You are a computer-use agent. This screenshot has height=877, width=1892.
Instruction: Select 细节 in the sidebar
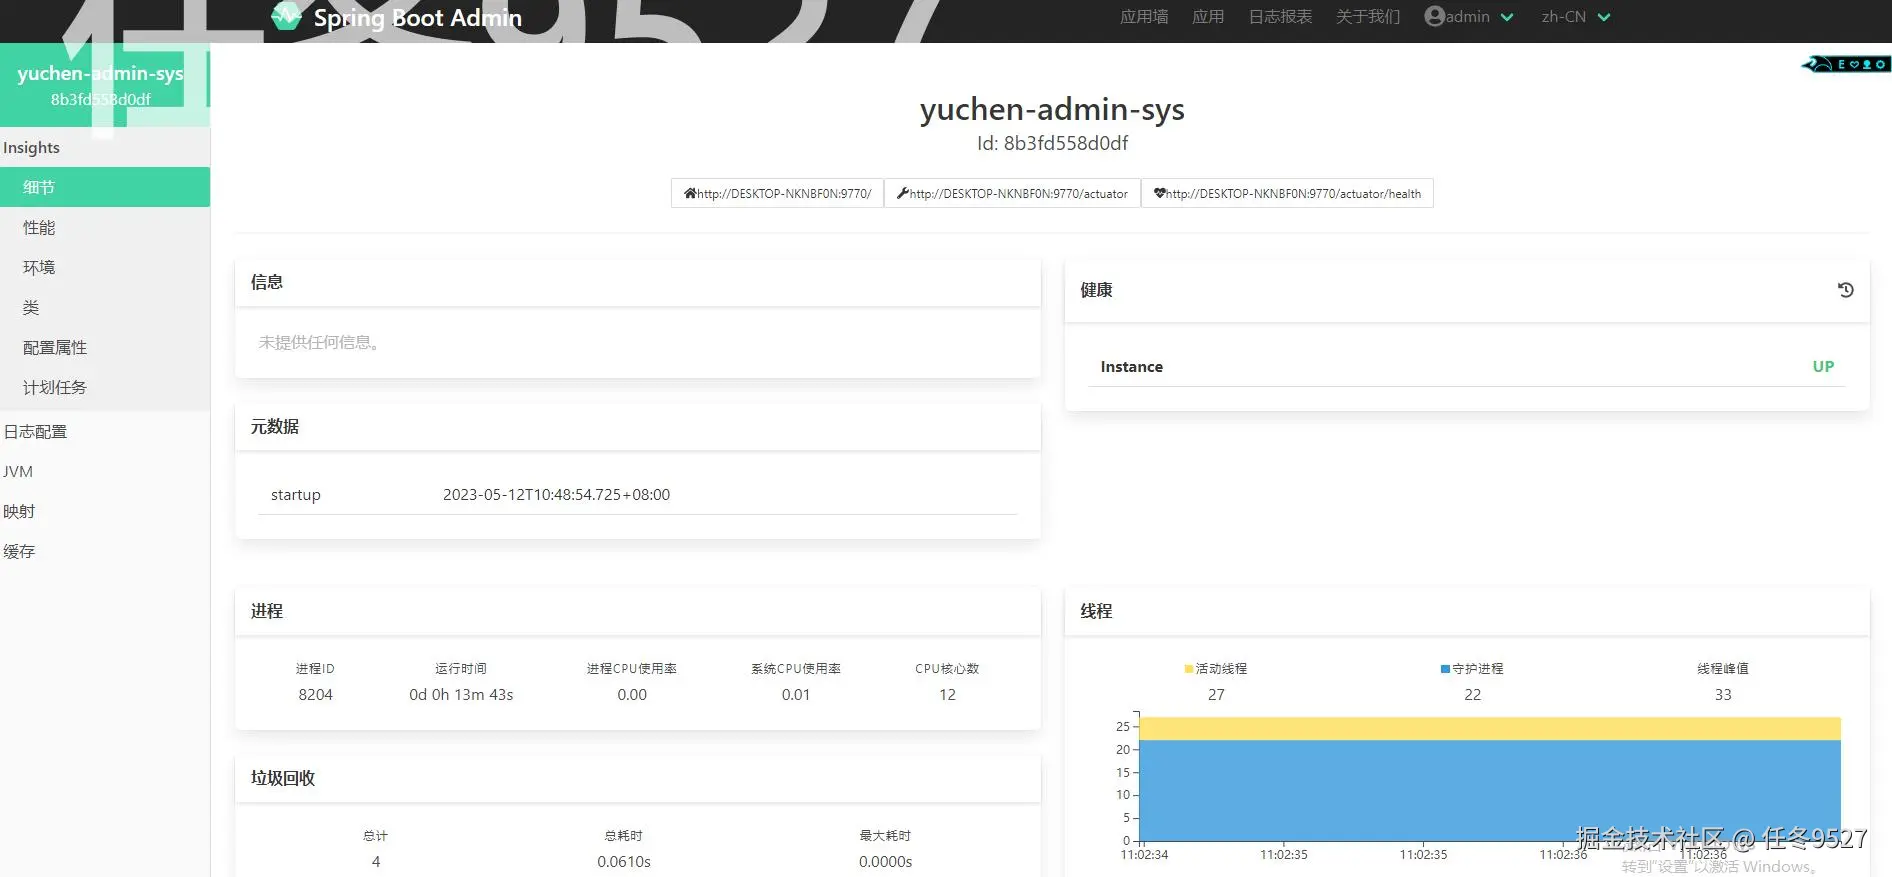coord(105,187)
